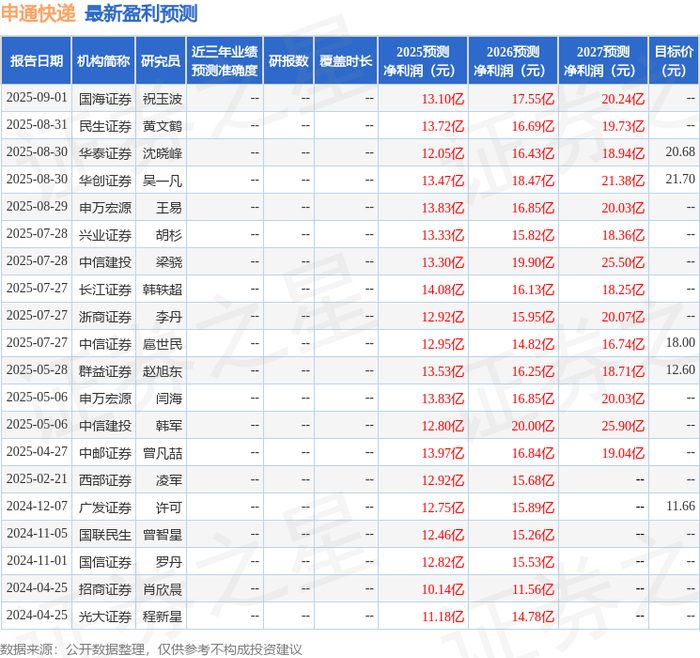Click the 目标价 column header
700x658 pixels.
pyautogui.click(x=674, y=61)
